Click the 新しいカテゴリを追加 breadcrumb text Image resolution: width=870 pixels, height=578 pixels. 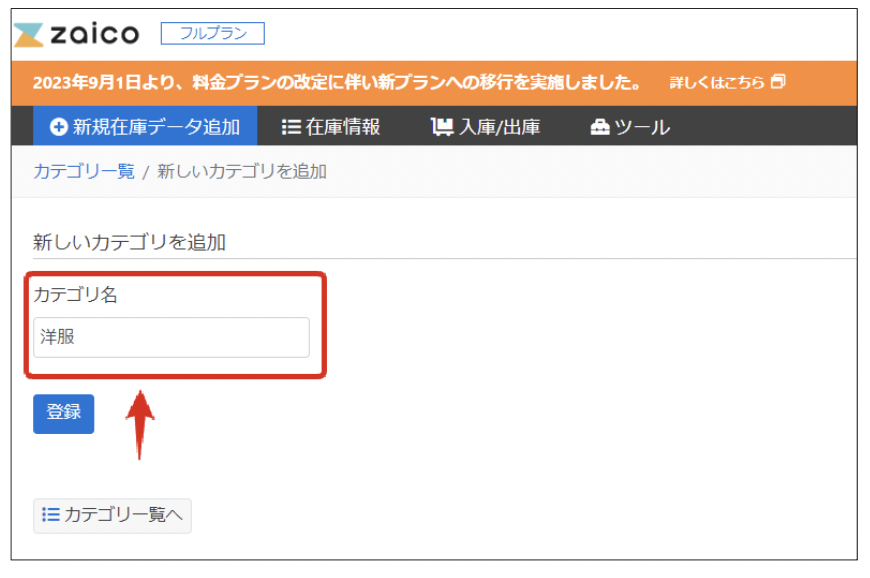coord(242,171)
